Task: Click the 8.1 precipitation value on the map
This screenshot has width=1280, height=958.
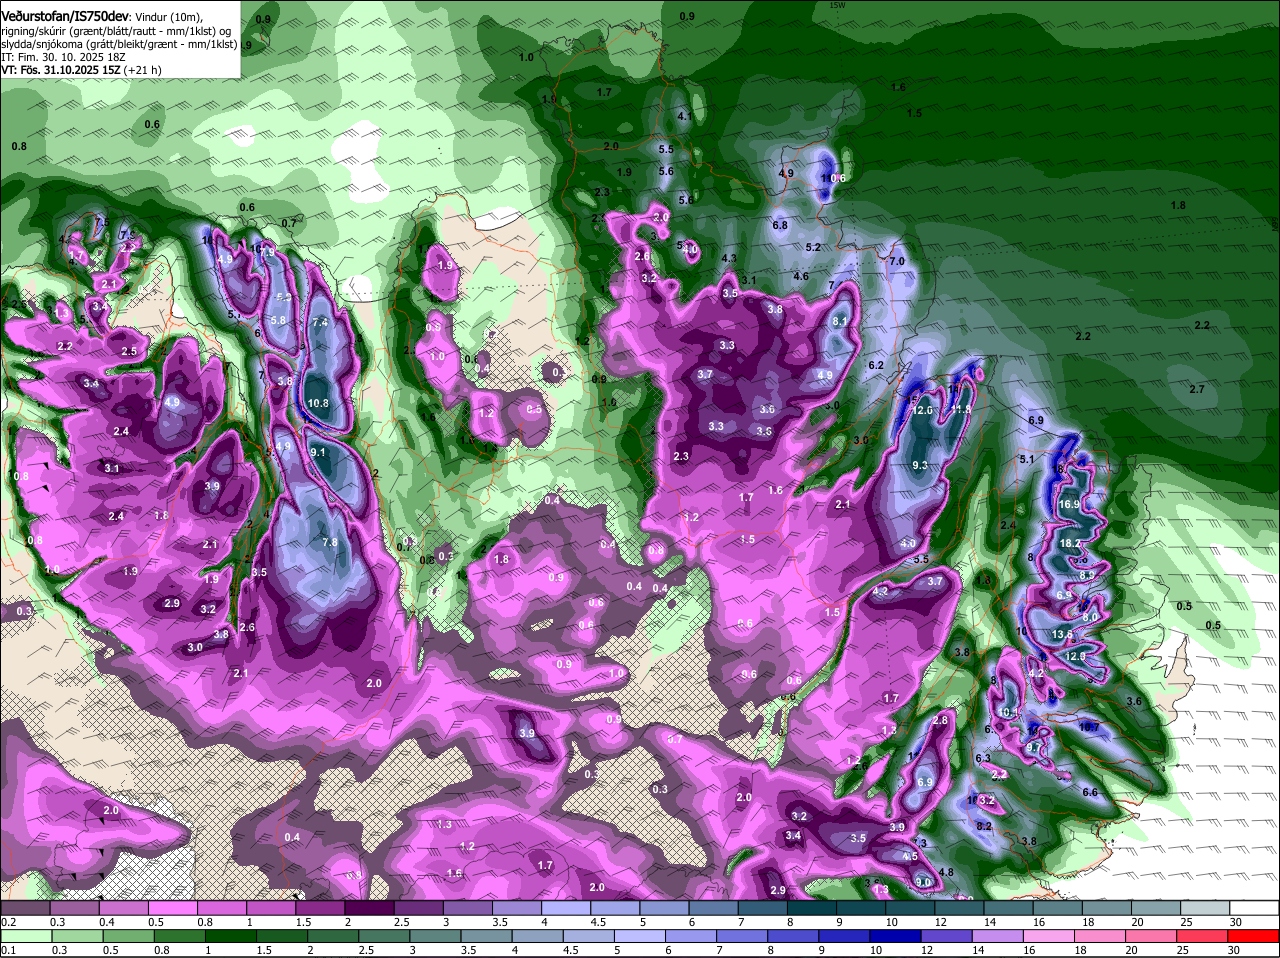Action: click(x=840, y=322)
